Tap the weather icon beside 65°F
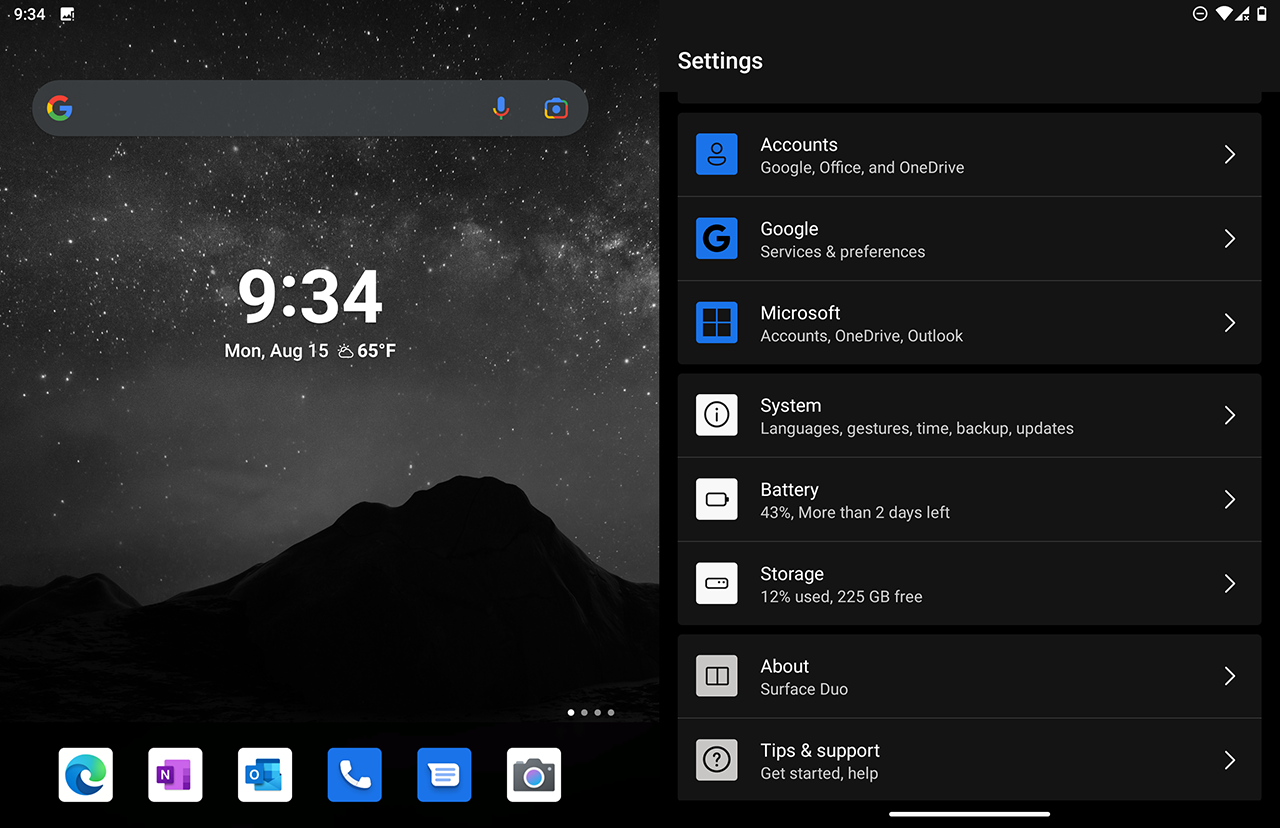This screenshot has width=1280, height=828. point(345,351)
